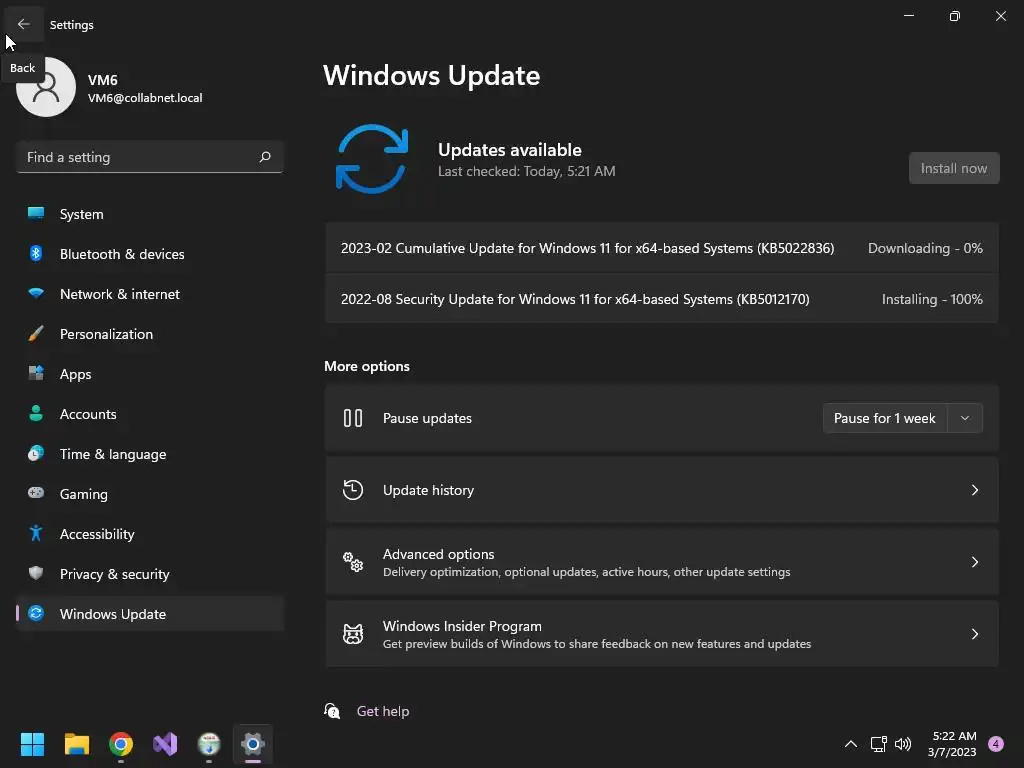Click the Advanced options gears icon

pyautogui.click(x=353, y=562)
